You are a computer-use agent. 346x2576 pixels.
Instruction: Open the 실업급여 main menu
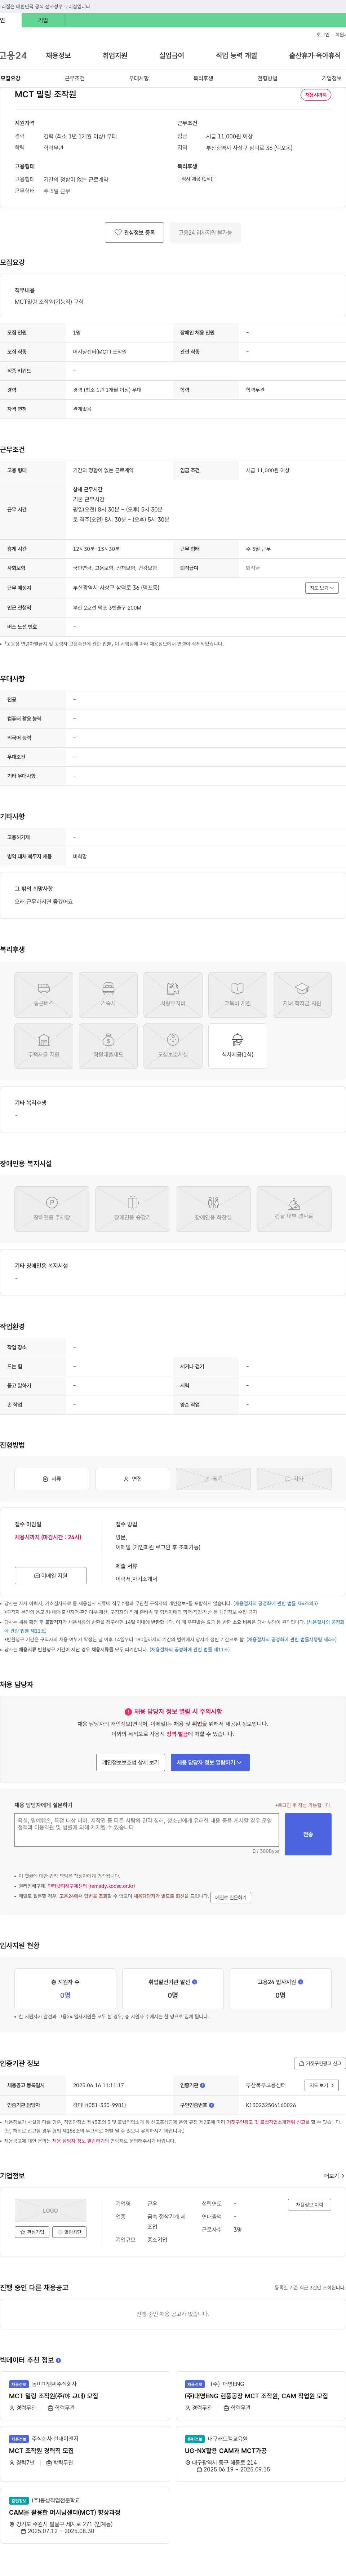click(x=172, y=56)
